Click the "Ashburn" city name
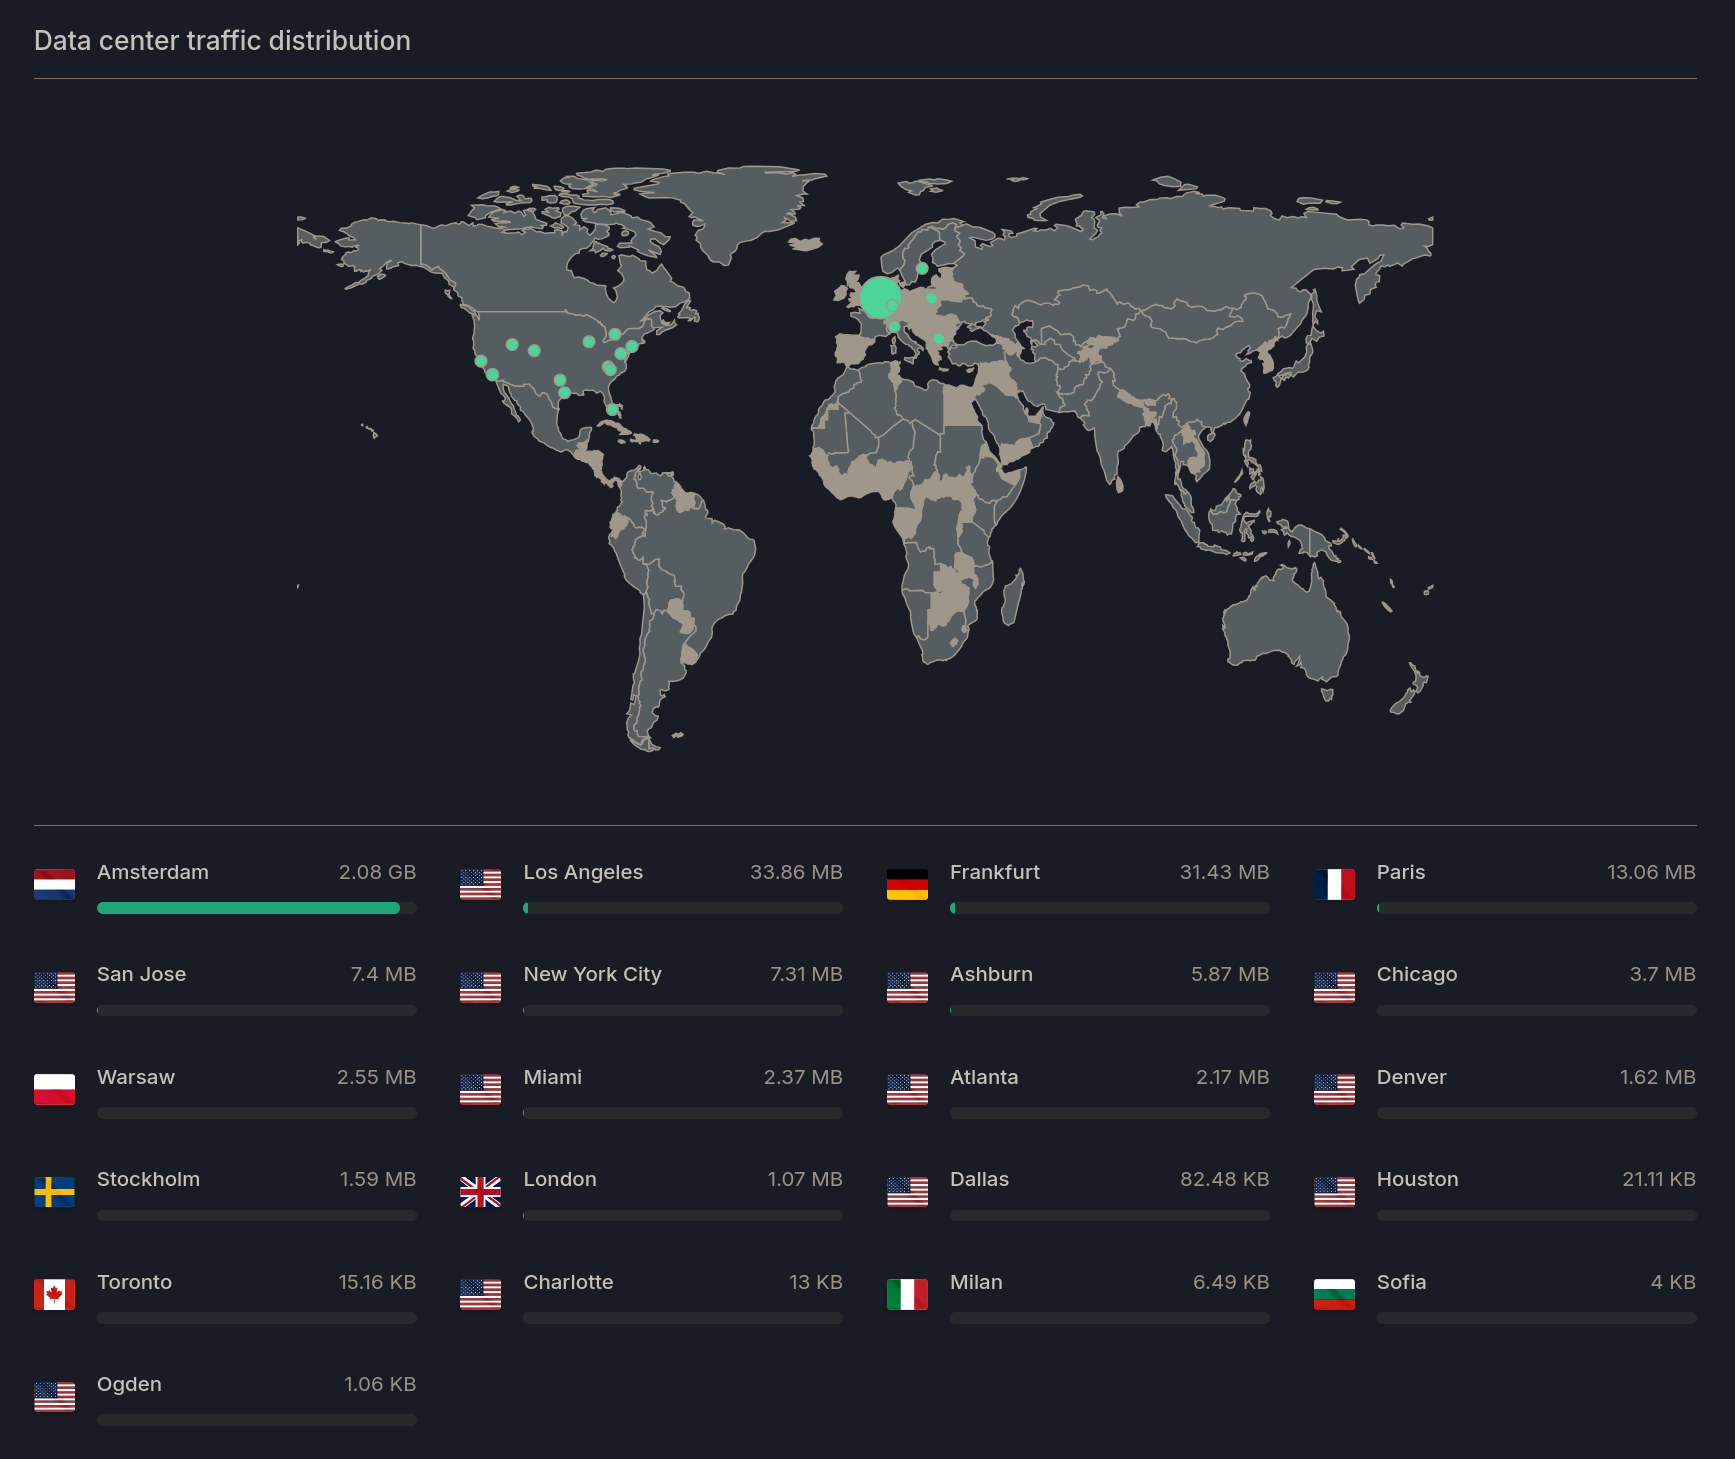 pyautogui.click(x=991, y=974)
